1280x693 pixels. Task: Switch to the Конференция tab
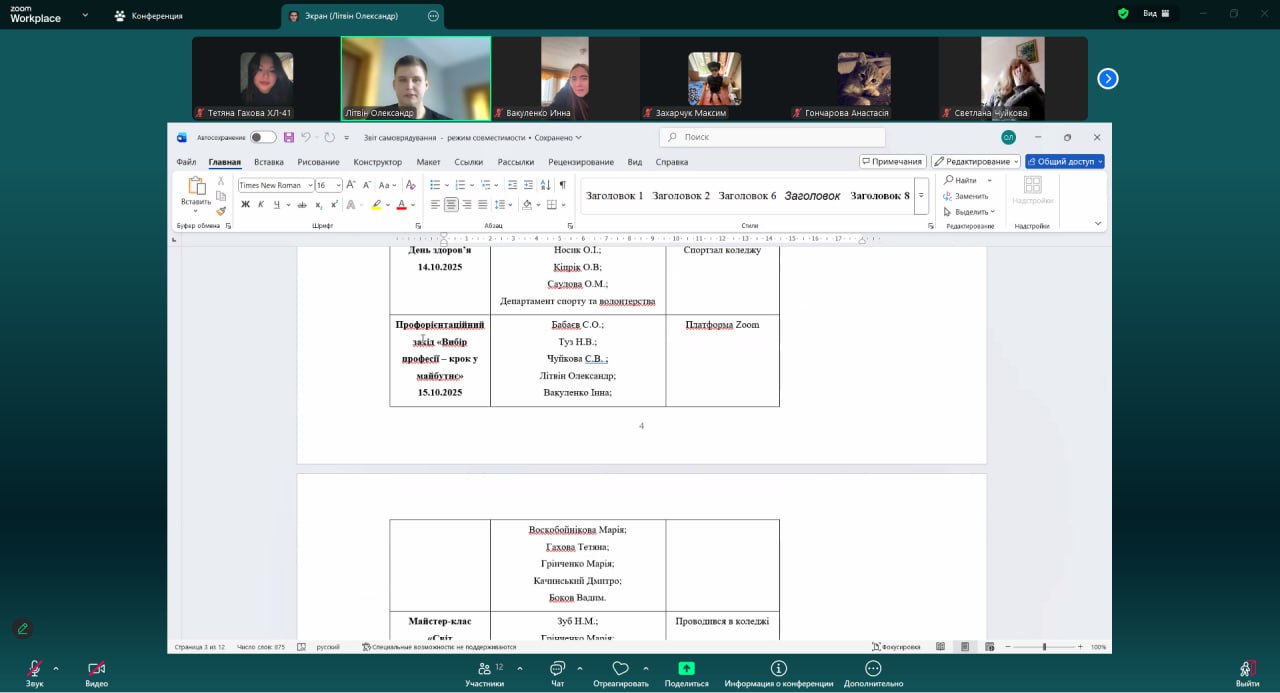click(x=148, y=16)
